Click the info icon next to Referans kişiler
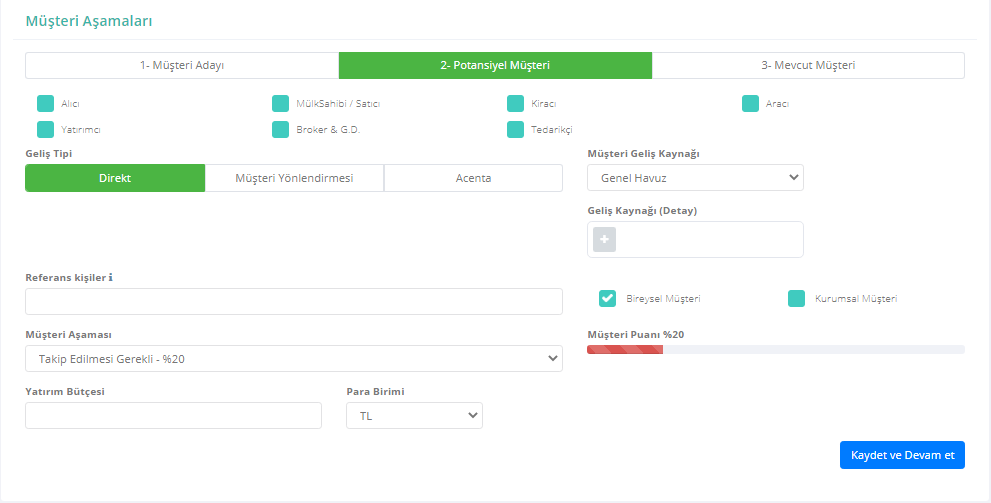Image resolution: width=991 pixels, height=503 pixels. tap(111, 277)
